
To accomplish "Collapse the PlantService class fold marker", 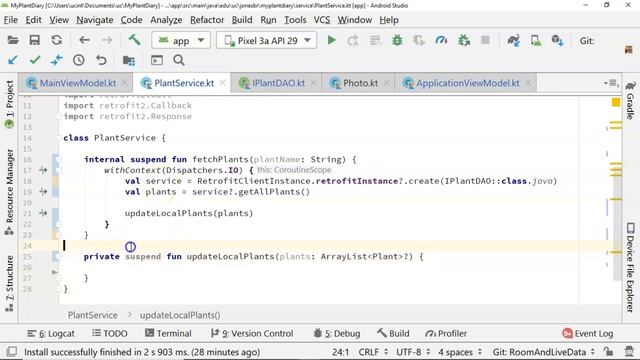I will (58, 138).
